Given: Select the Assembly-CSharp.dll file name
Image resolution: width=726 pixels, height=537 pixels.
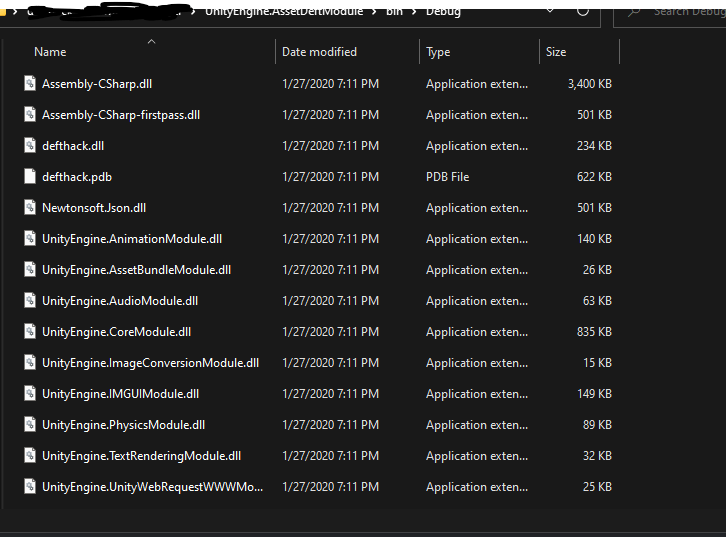Looking at the screenshot, I should tap(97, 84).
